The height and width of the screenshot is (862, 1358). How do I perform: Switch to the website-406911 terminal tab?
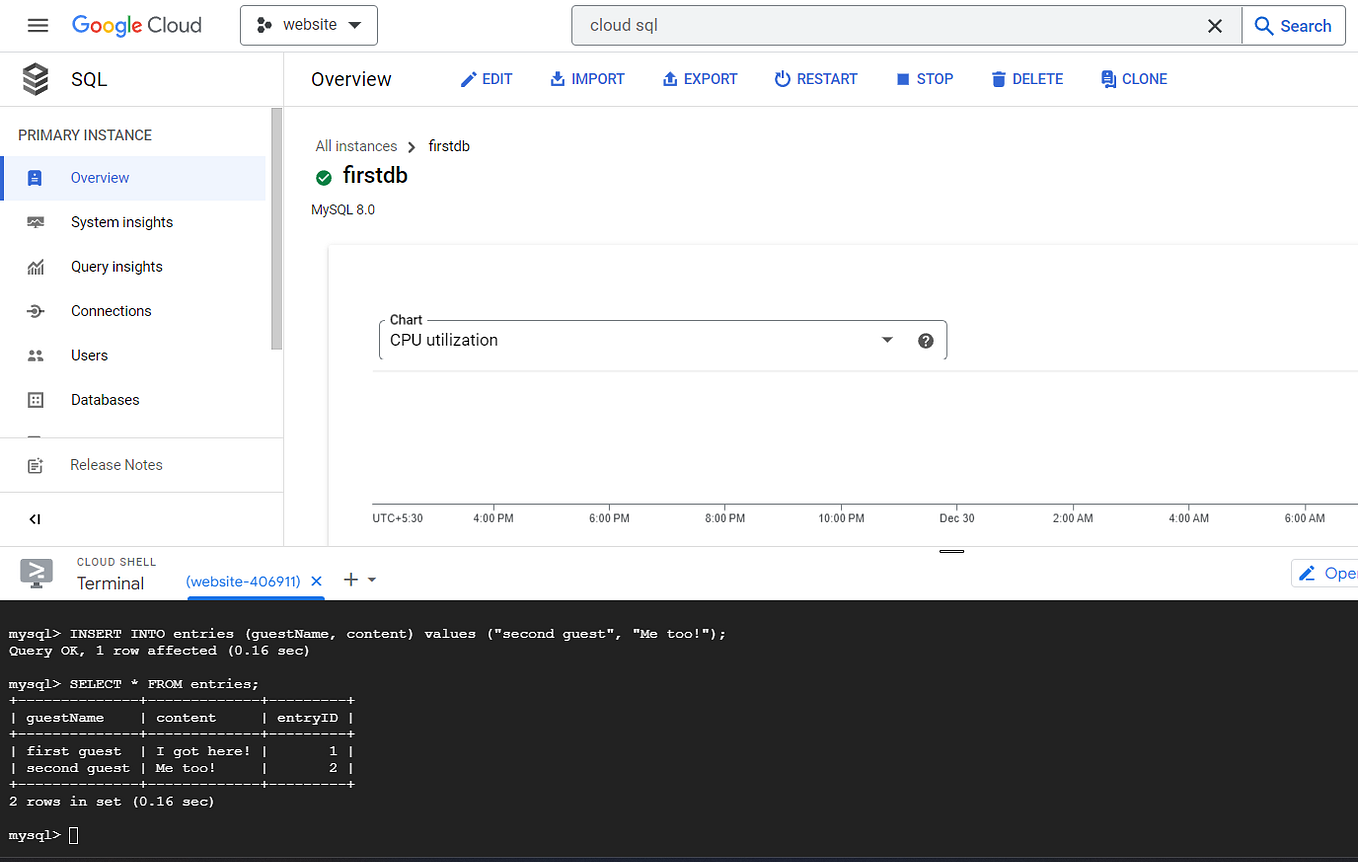pyautogui.click(x=243, y=580)
